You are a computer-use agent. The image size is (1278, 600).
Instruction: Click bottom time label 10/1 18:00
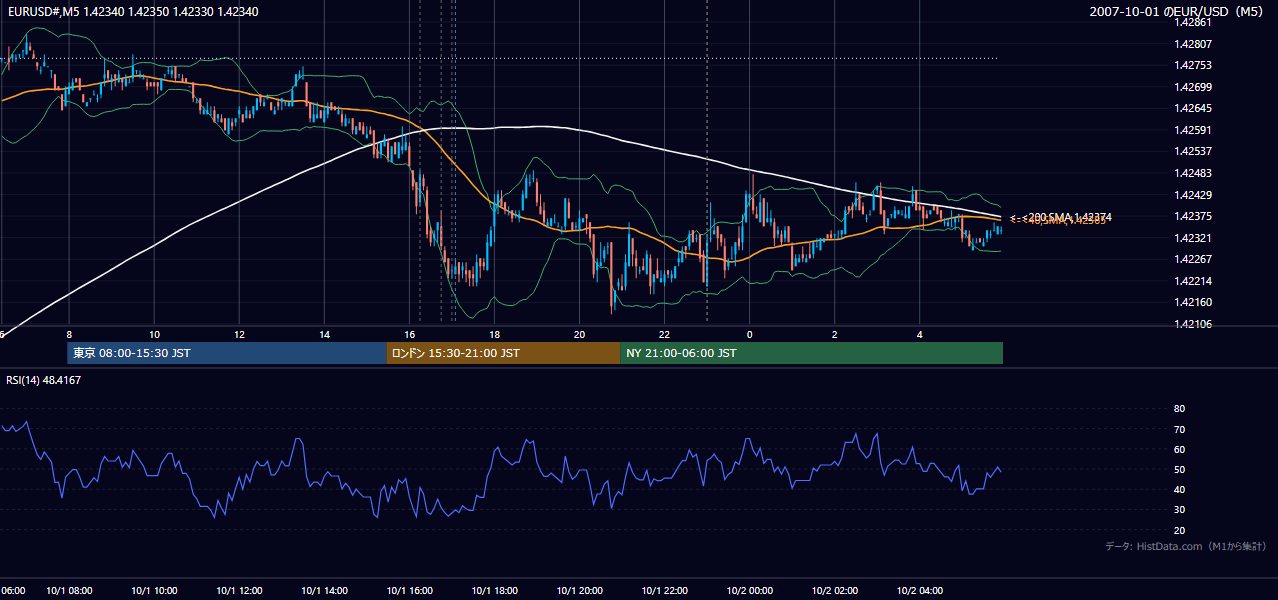(x=494, y=591)
